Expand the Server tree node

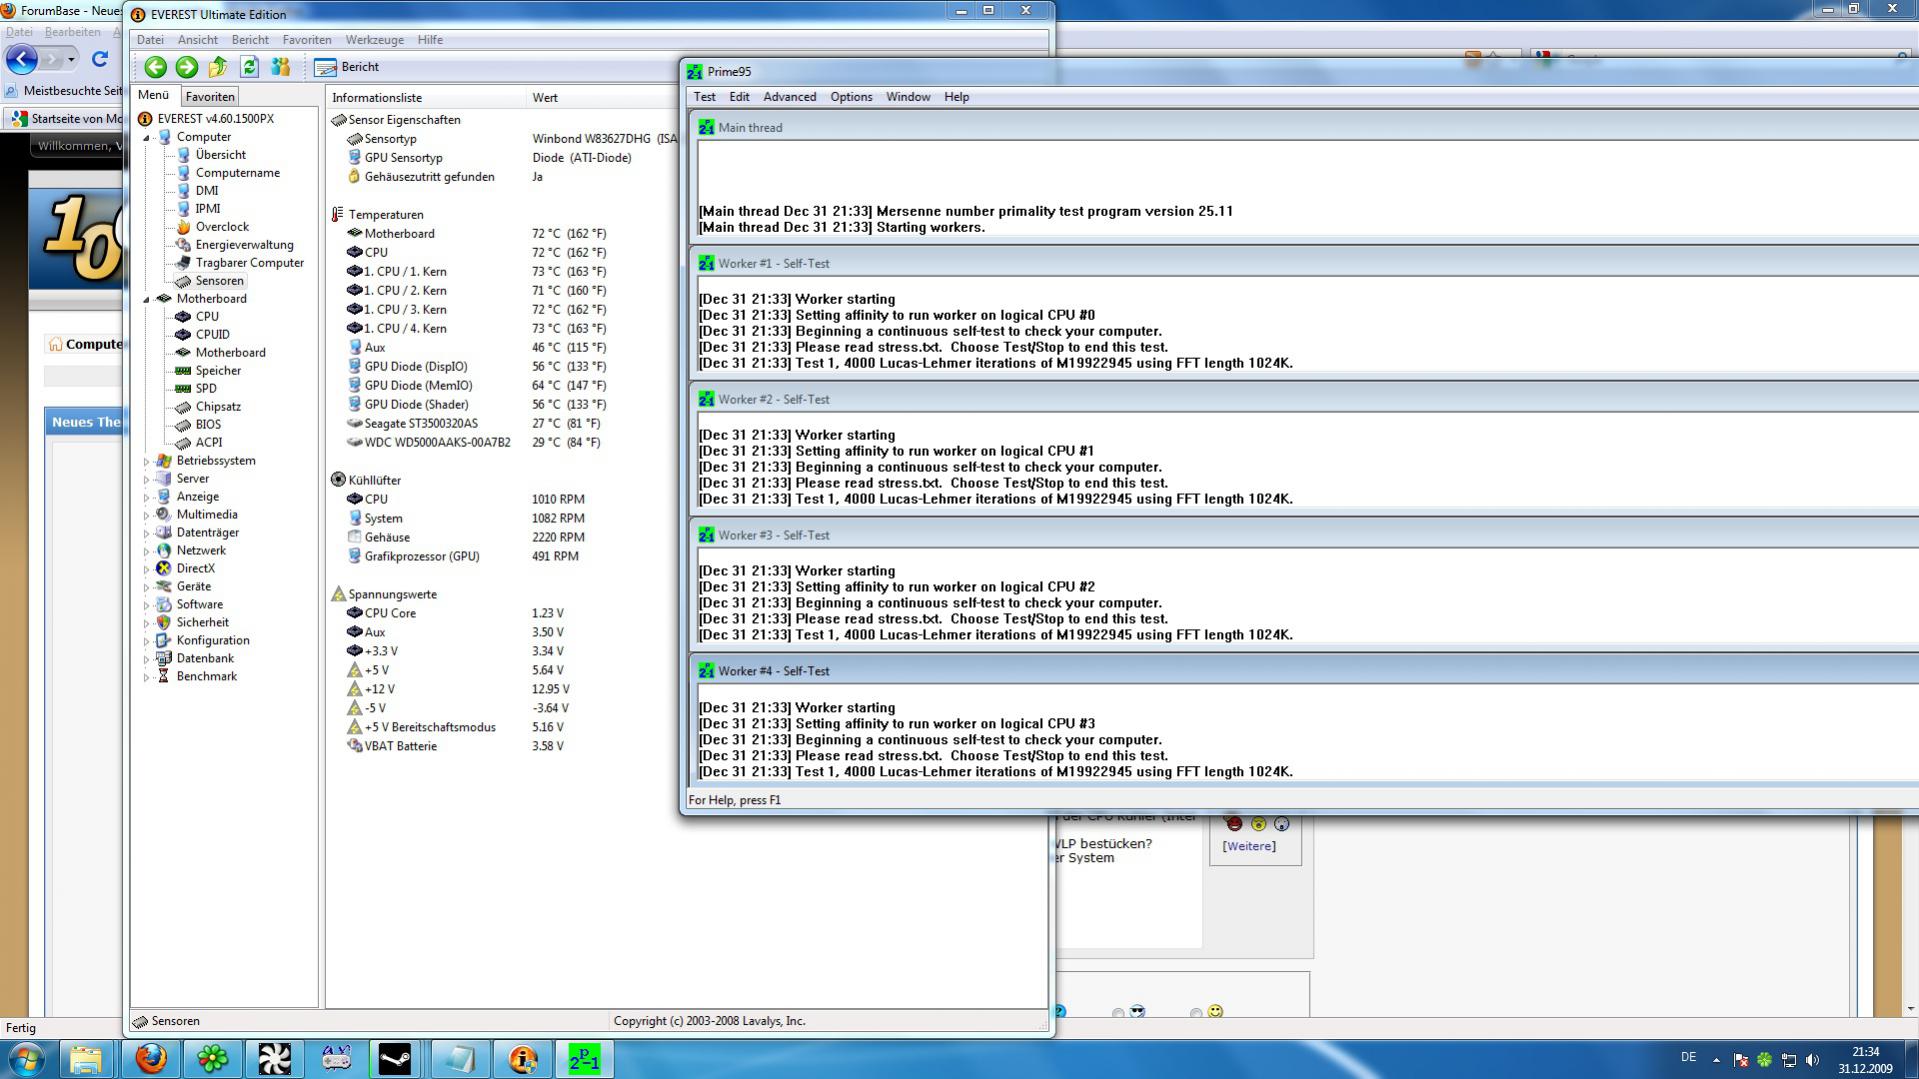[x=147, y=480]
